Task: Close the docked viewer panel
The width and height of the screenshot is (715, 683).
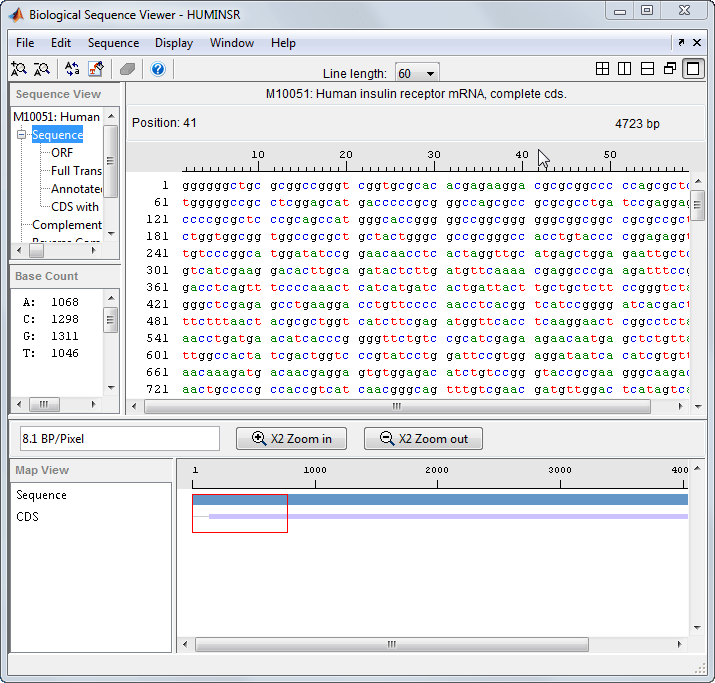Action: pos(697,42)
